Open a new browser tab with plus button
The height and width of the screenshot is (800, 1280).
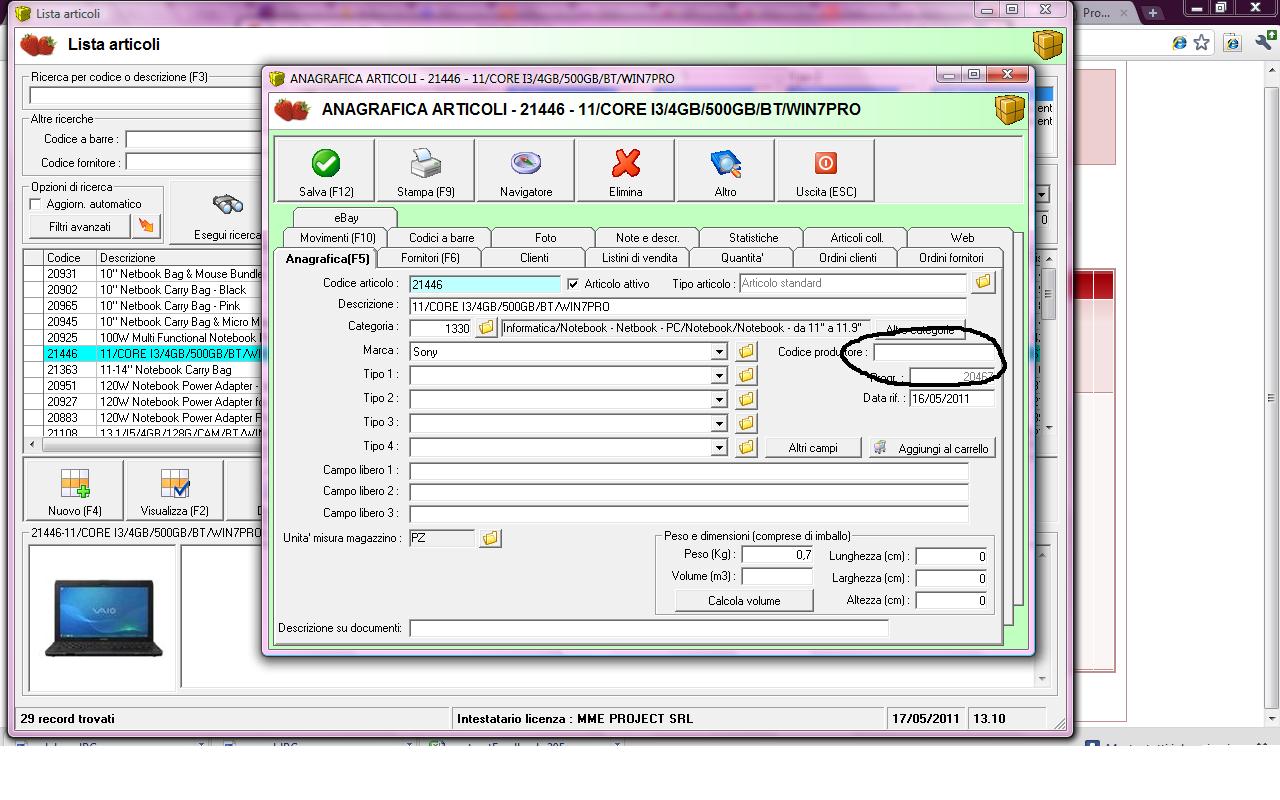(1153, 13)
